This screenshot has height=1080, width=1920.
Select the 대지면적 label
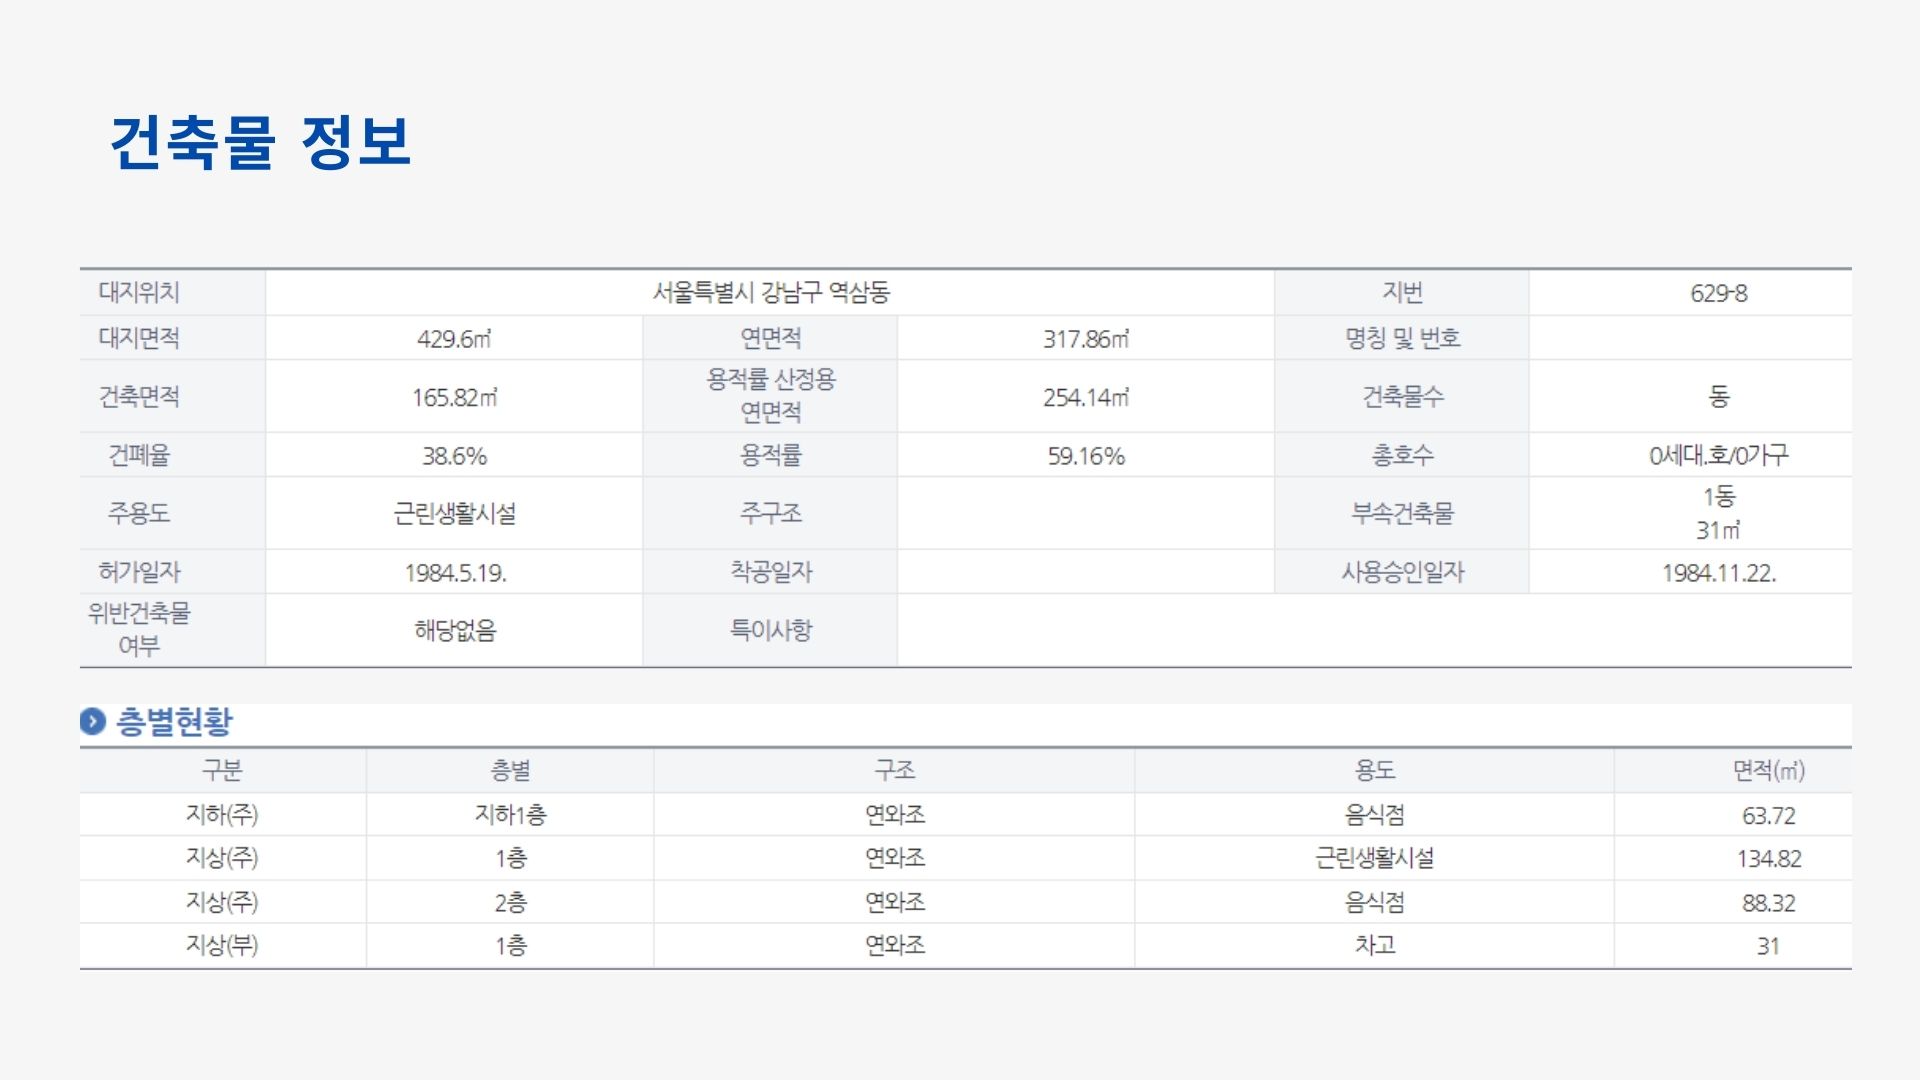click(139, 338)
